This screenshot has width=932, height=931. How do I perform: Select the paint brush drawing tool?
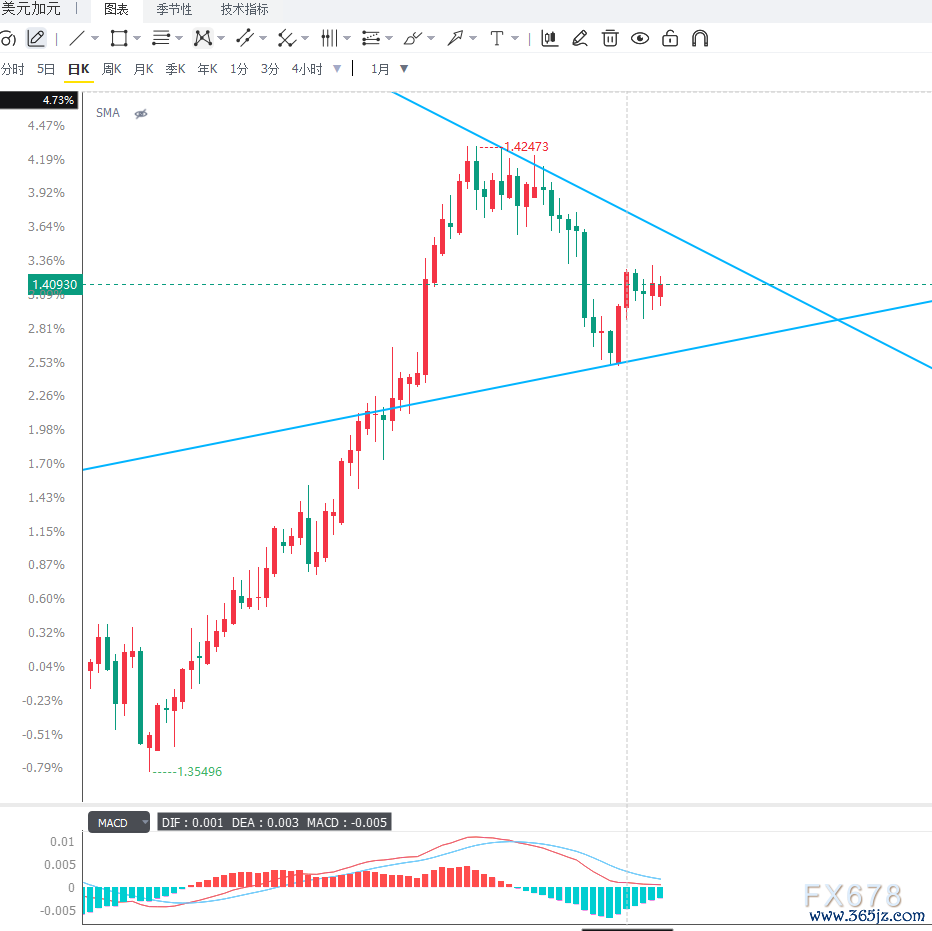pyautogui.click(x=413, y=39)
